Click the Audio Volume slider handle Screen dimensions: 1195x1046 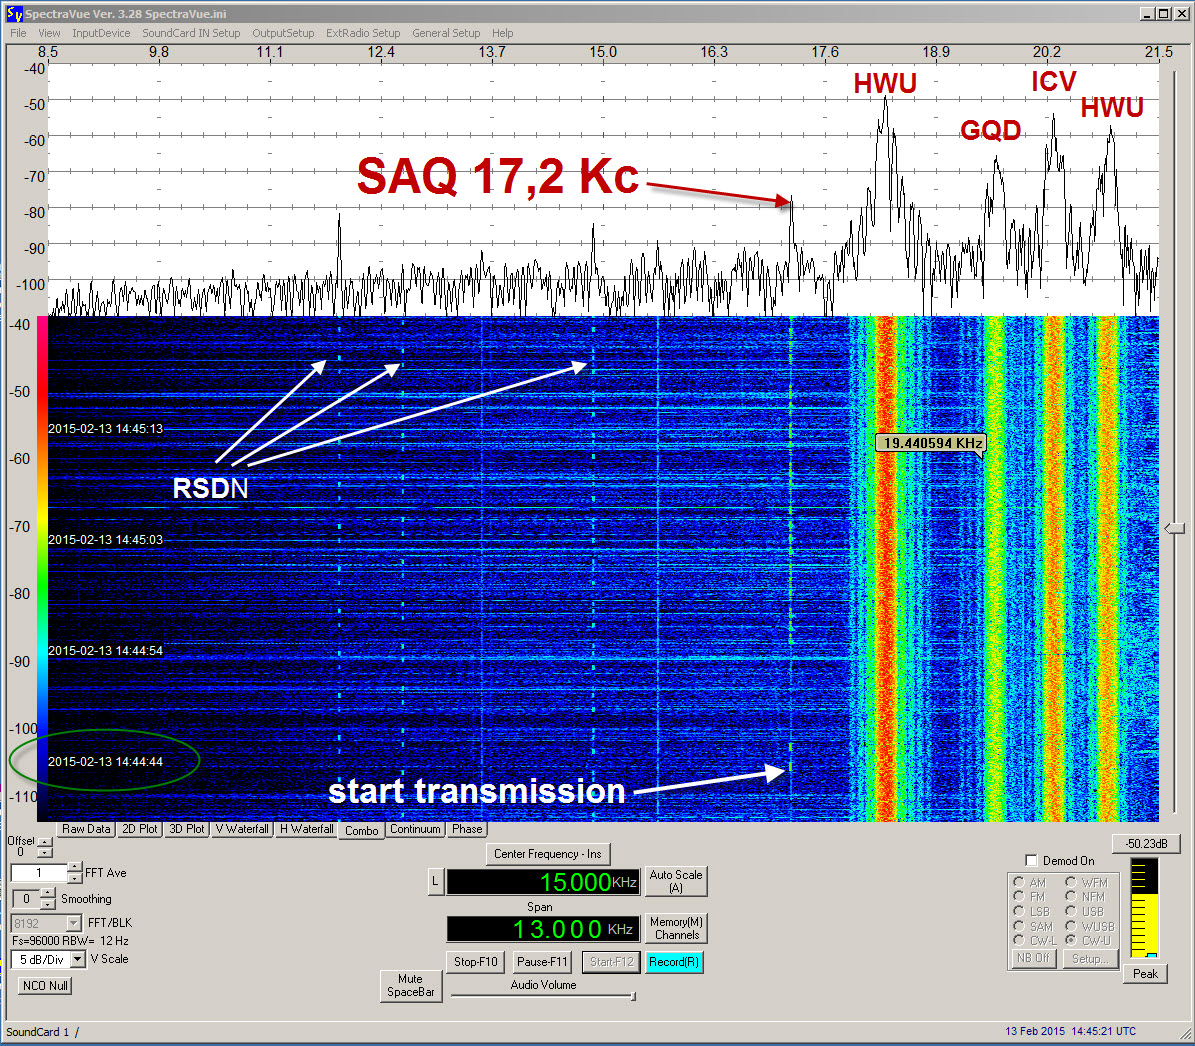[633, 996]
